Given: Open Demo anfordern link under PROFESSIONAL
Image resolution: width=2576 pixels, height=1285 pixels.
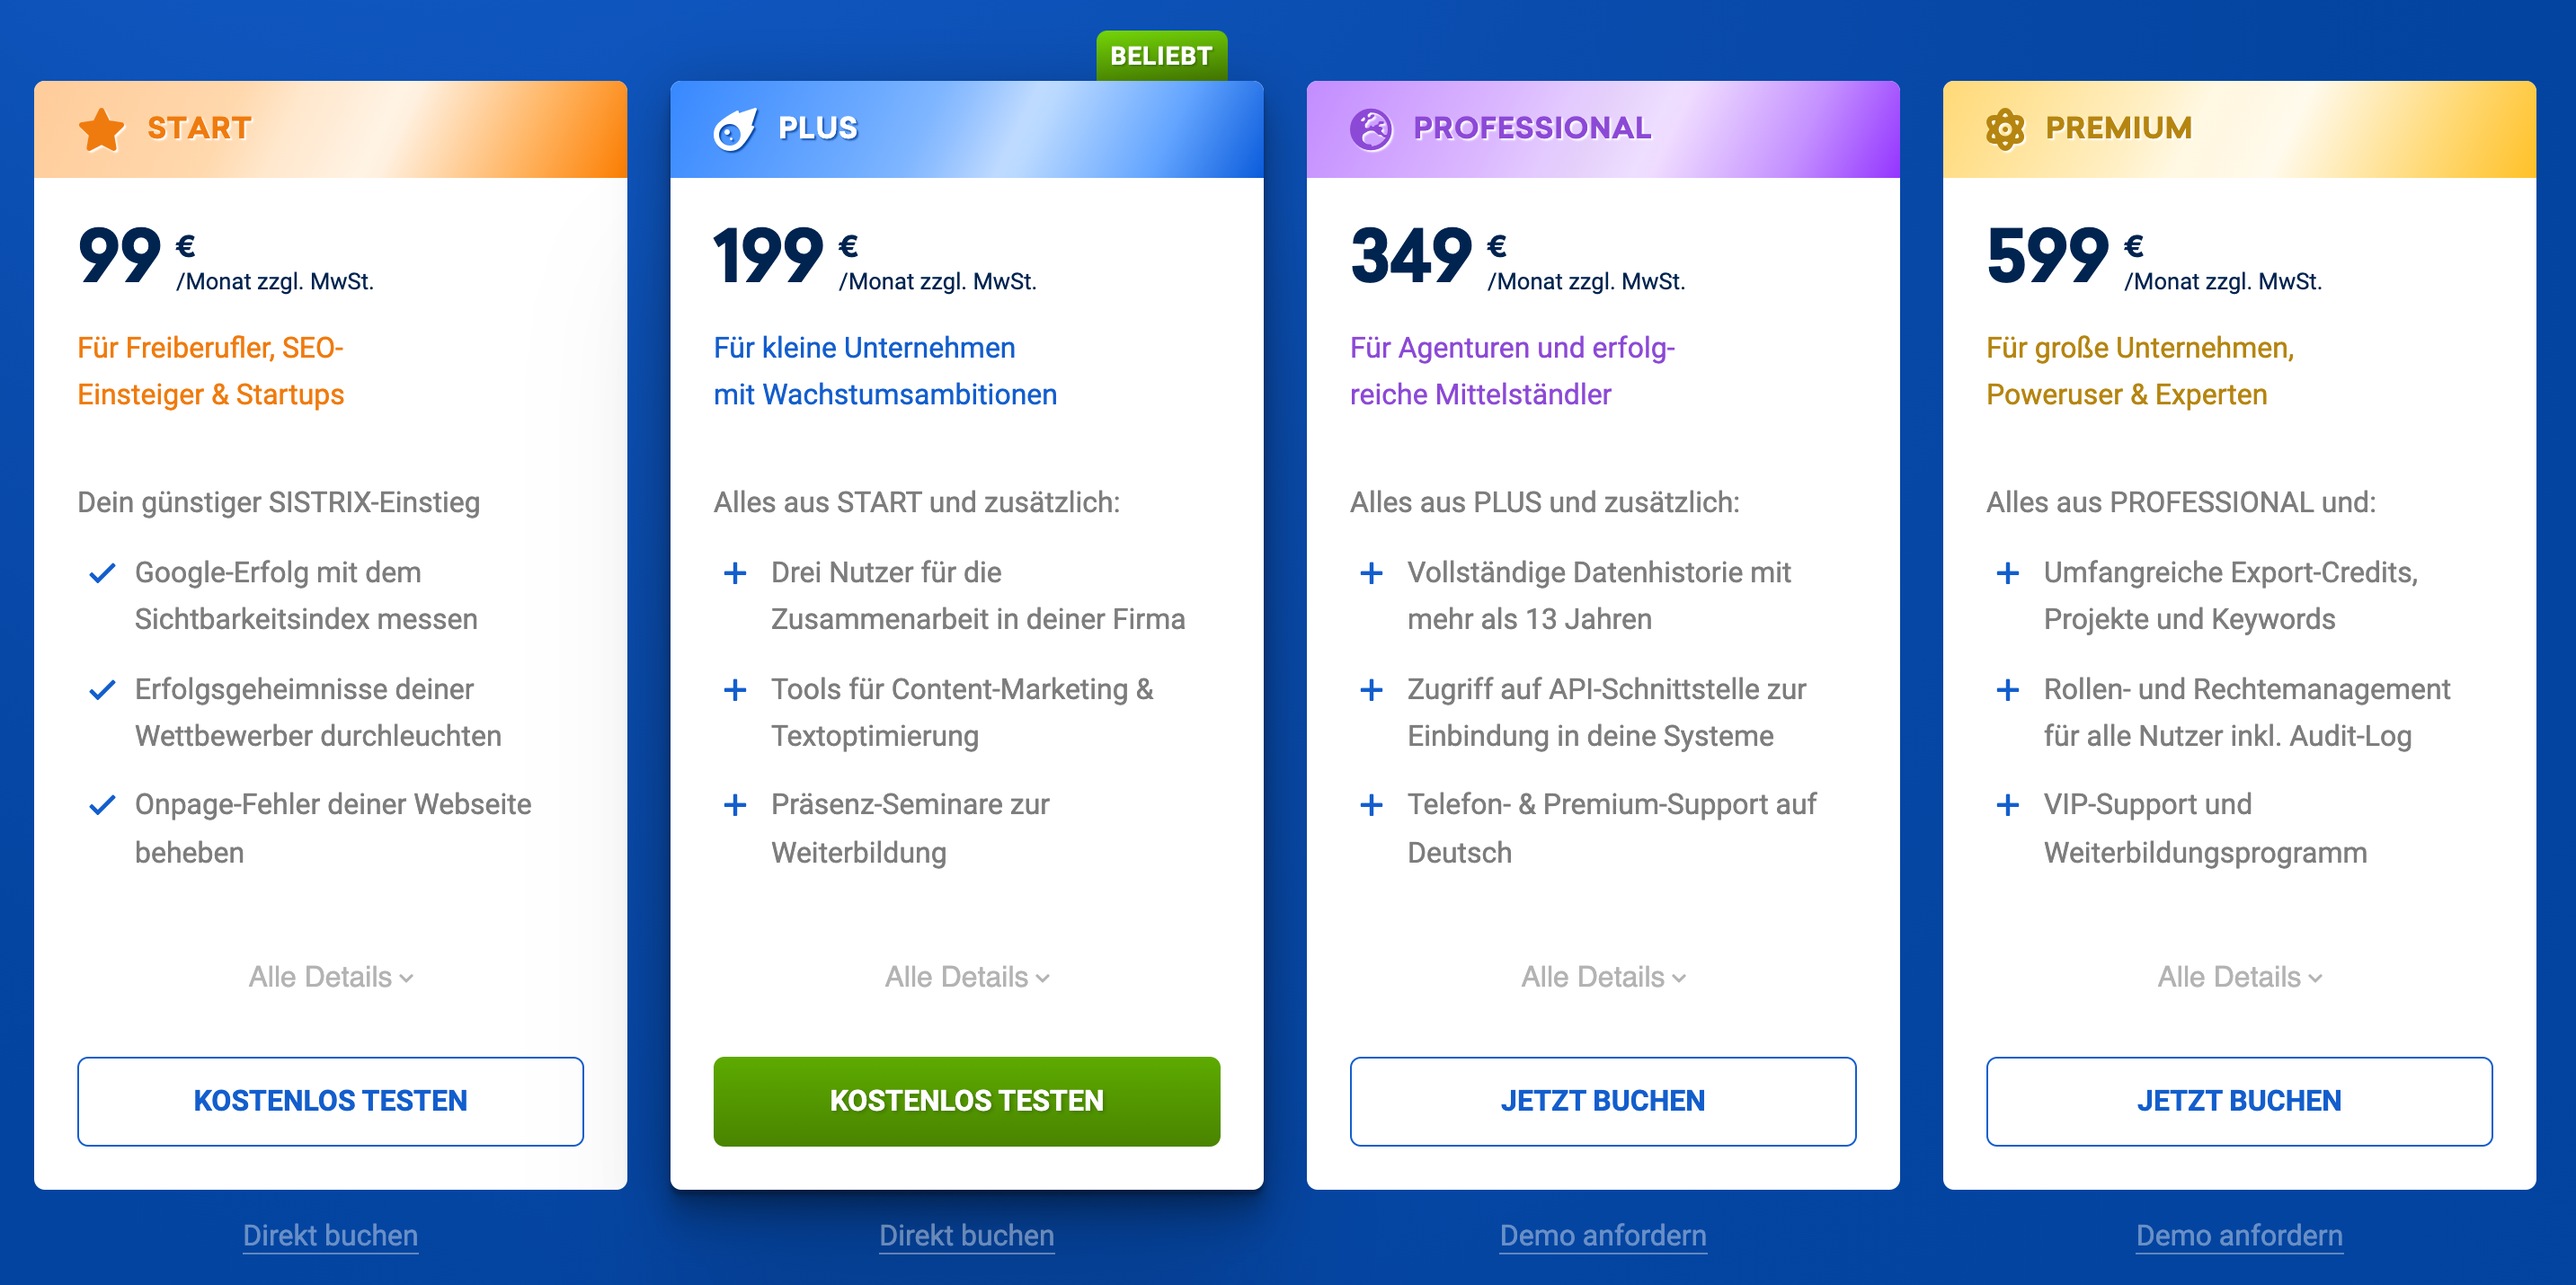Looking at the screenshot, I should tap(1602, 1236).
